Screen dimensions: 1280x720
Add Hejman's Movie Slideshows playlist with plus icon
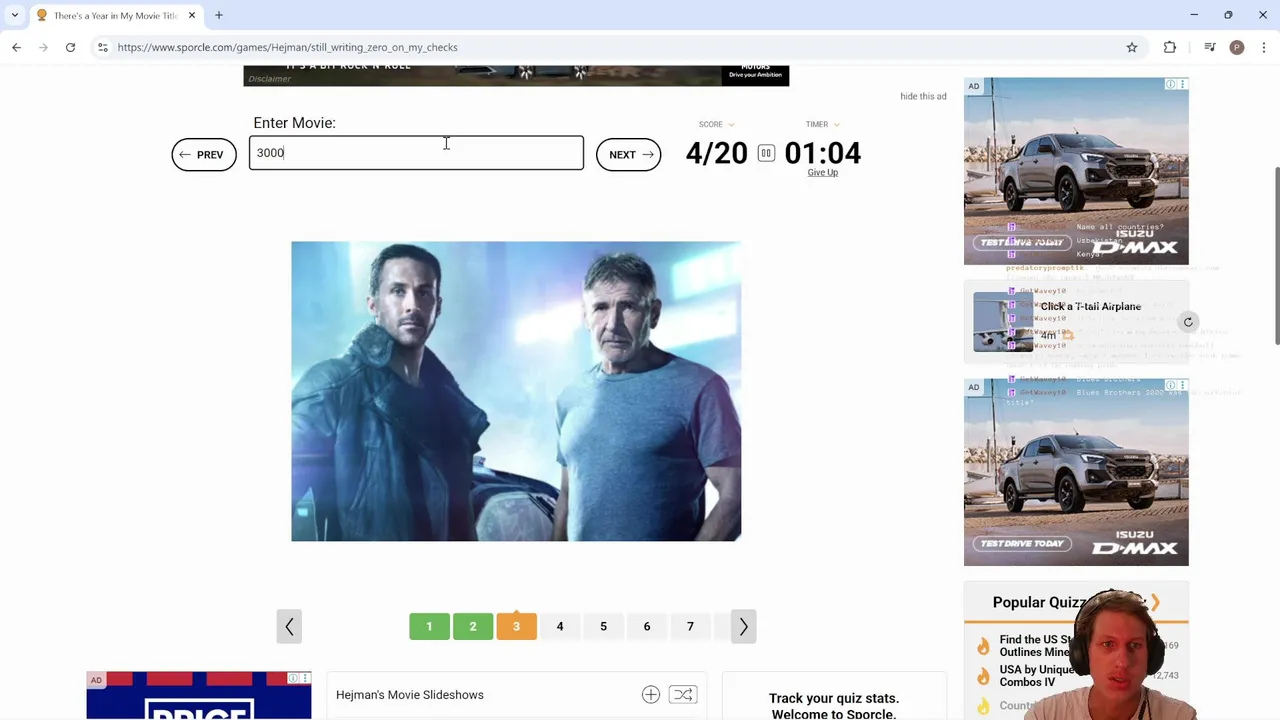coord(651,694)
